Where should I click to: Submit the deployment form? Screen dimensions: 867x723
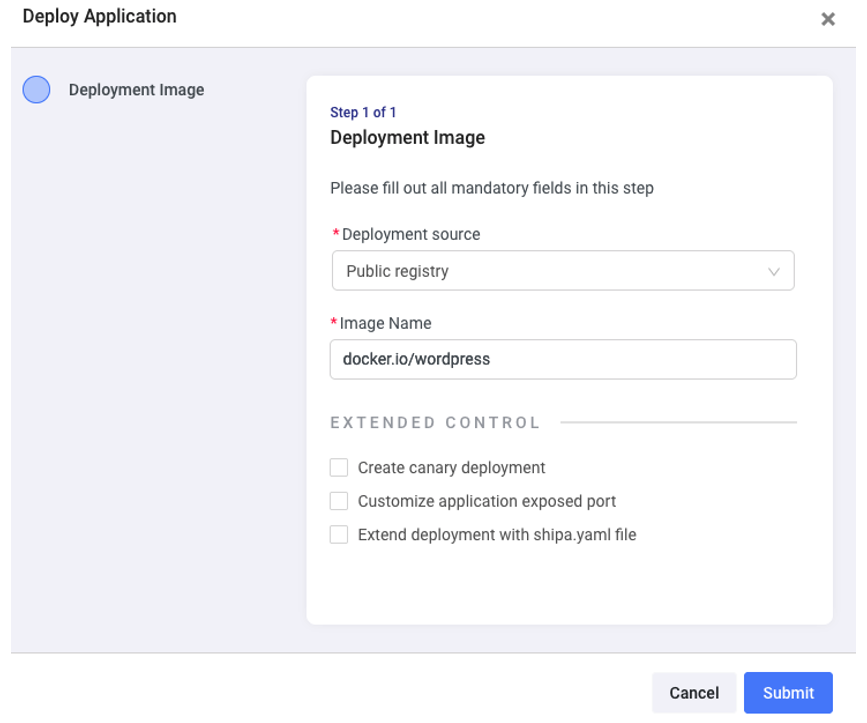pos(788,692)
